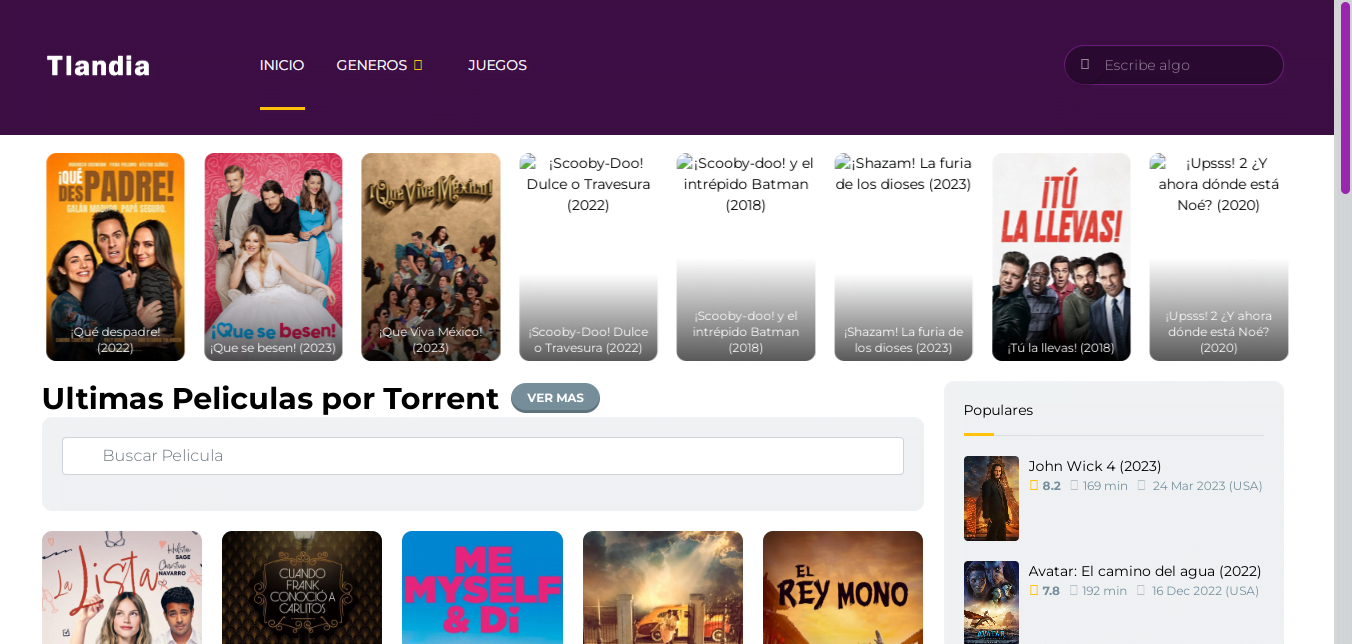Click the Avatar 192 min clock icon
The width and height of the screenshot is (1352, 644).
tap(1074, 590)
